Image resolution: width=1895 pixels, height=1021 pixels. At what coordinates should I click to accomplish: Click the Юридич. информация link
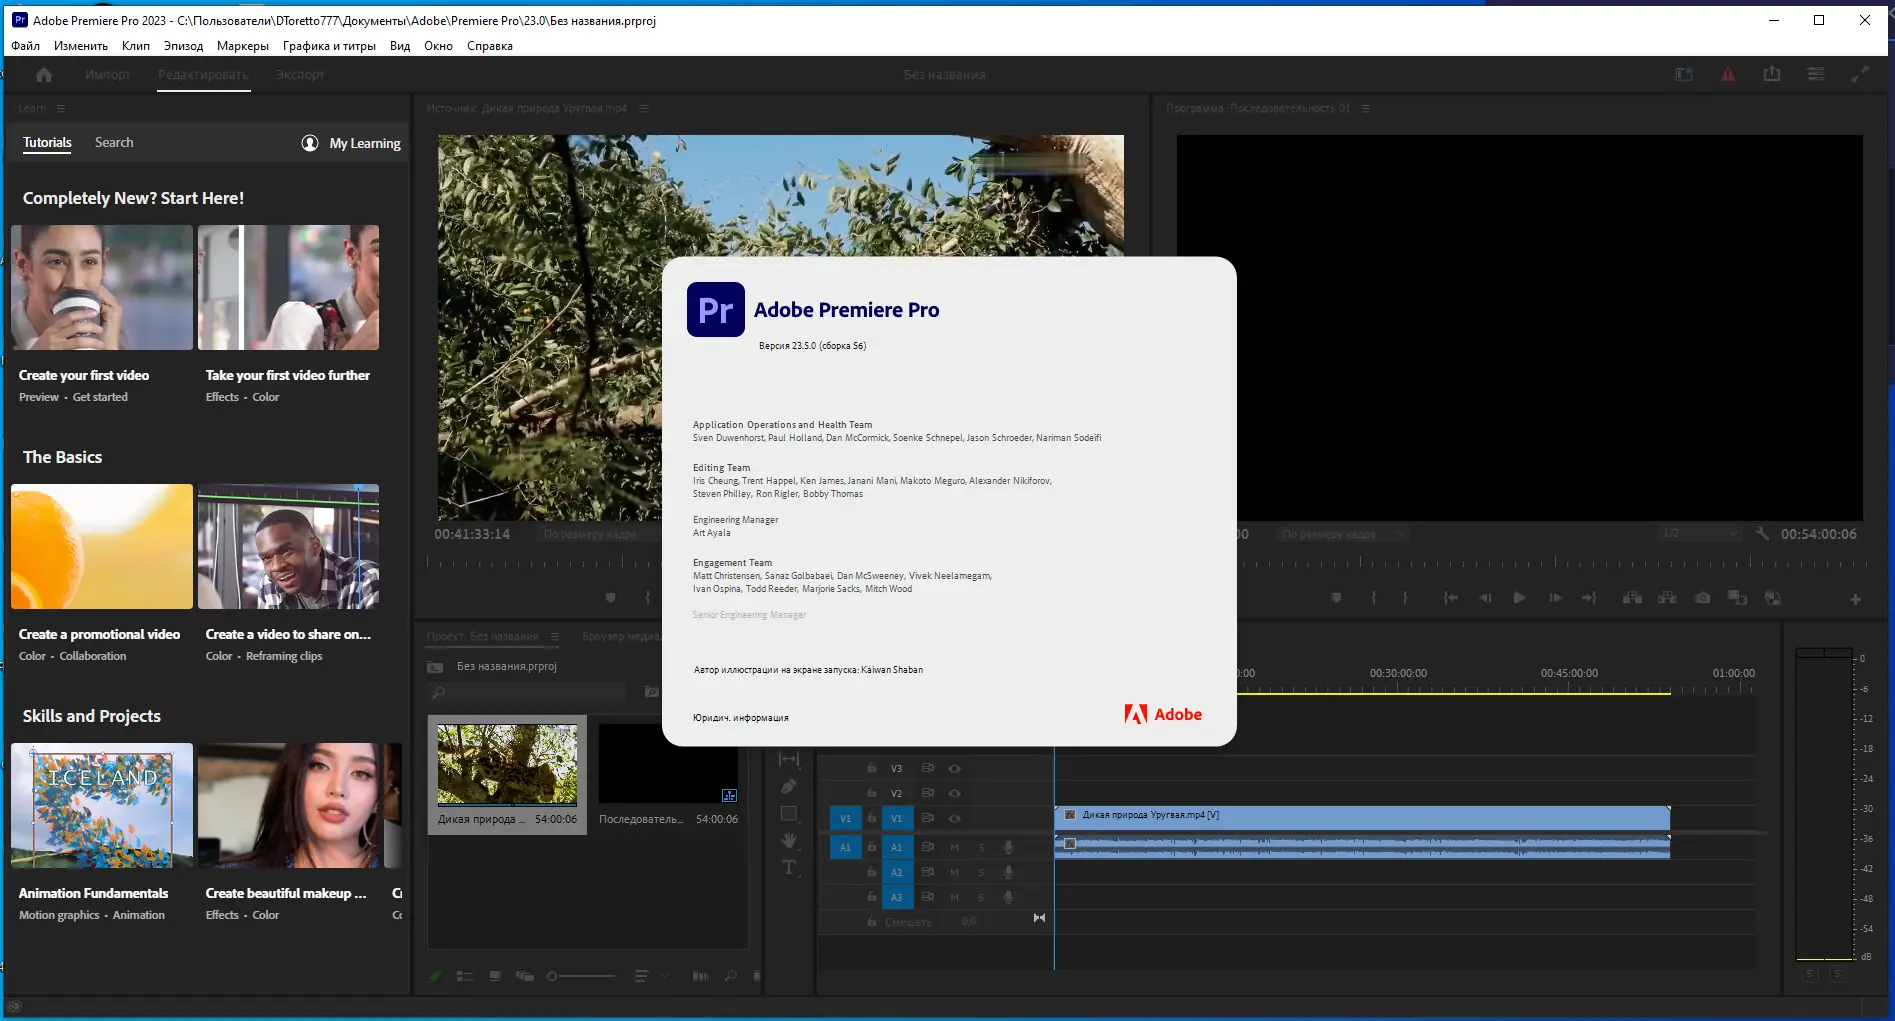point(740,718)
